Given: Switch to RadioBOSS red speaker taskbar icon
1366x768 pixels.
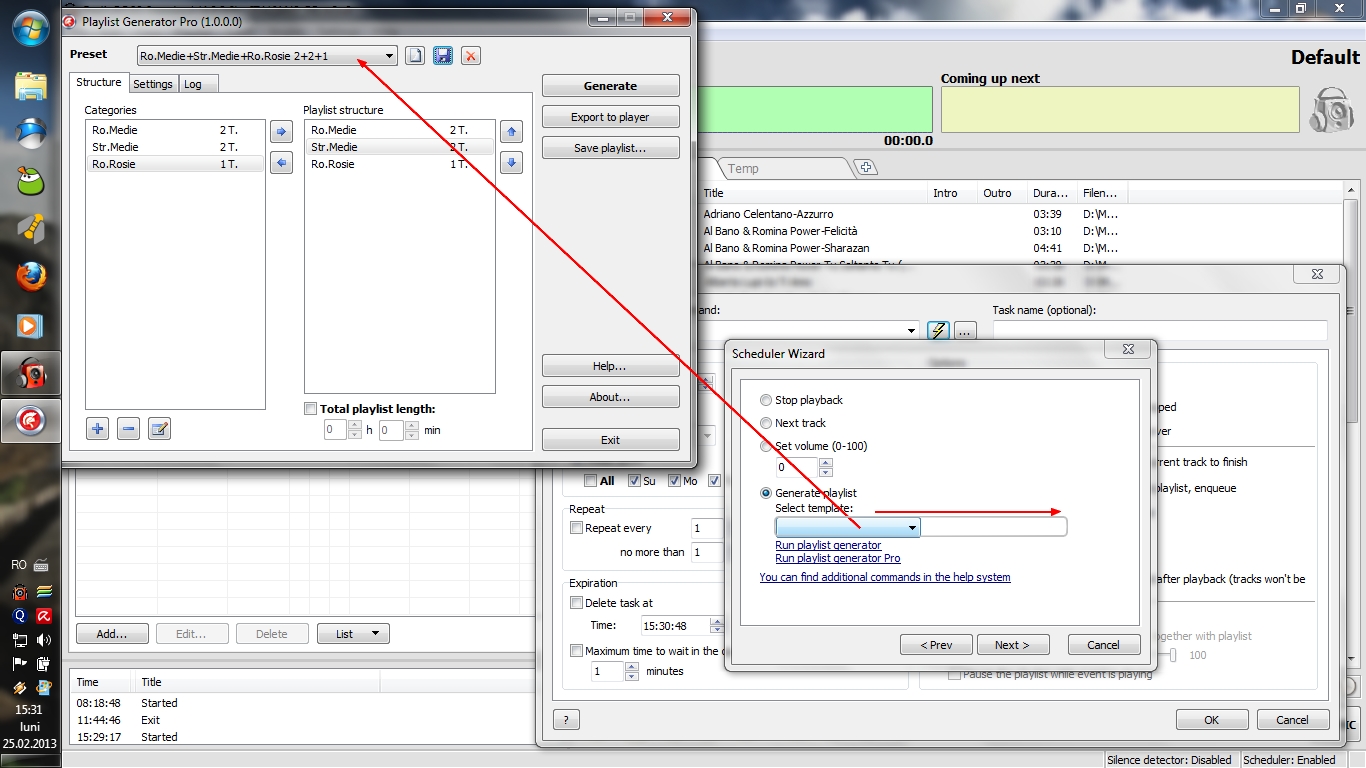Looking at the screenshot, I should pos(31,374).
